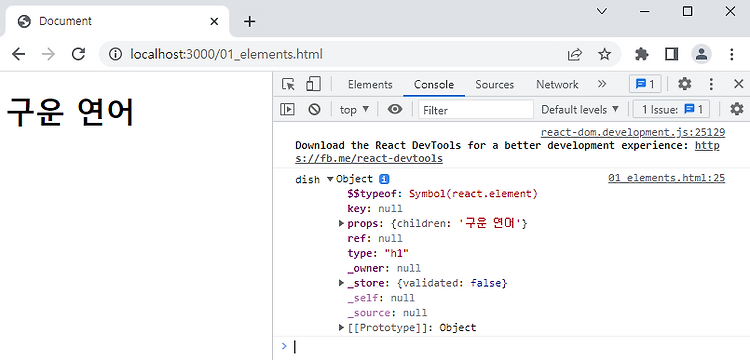Open Chrome's three-dot menu

click(x=731, y=54)
